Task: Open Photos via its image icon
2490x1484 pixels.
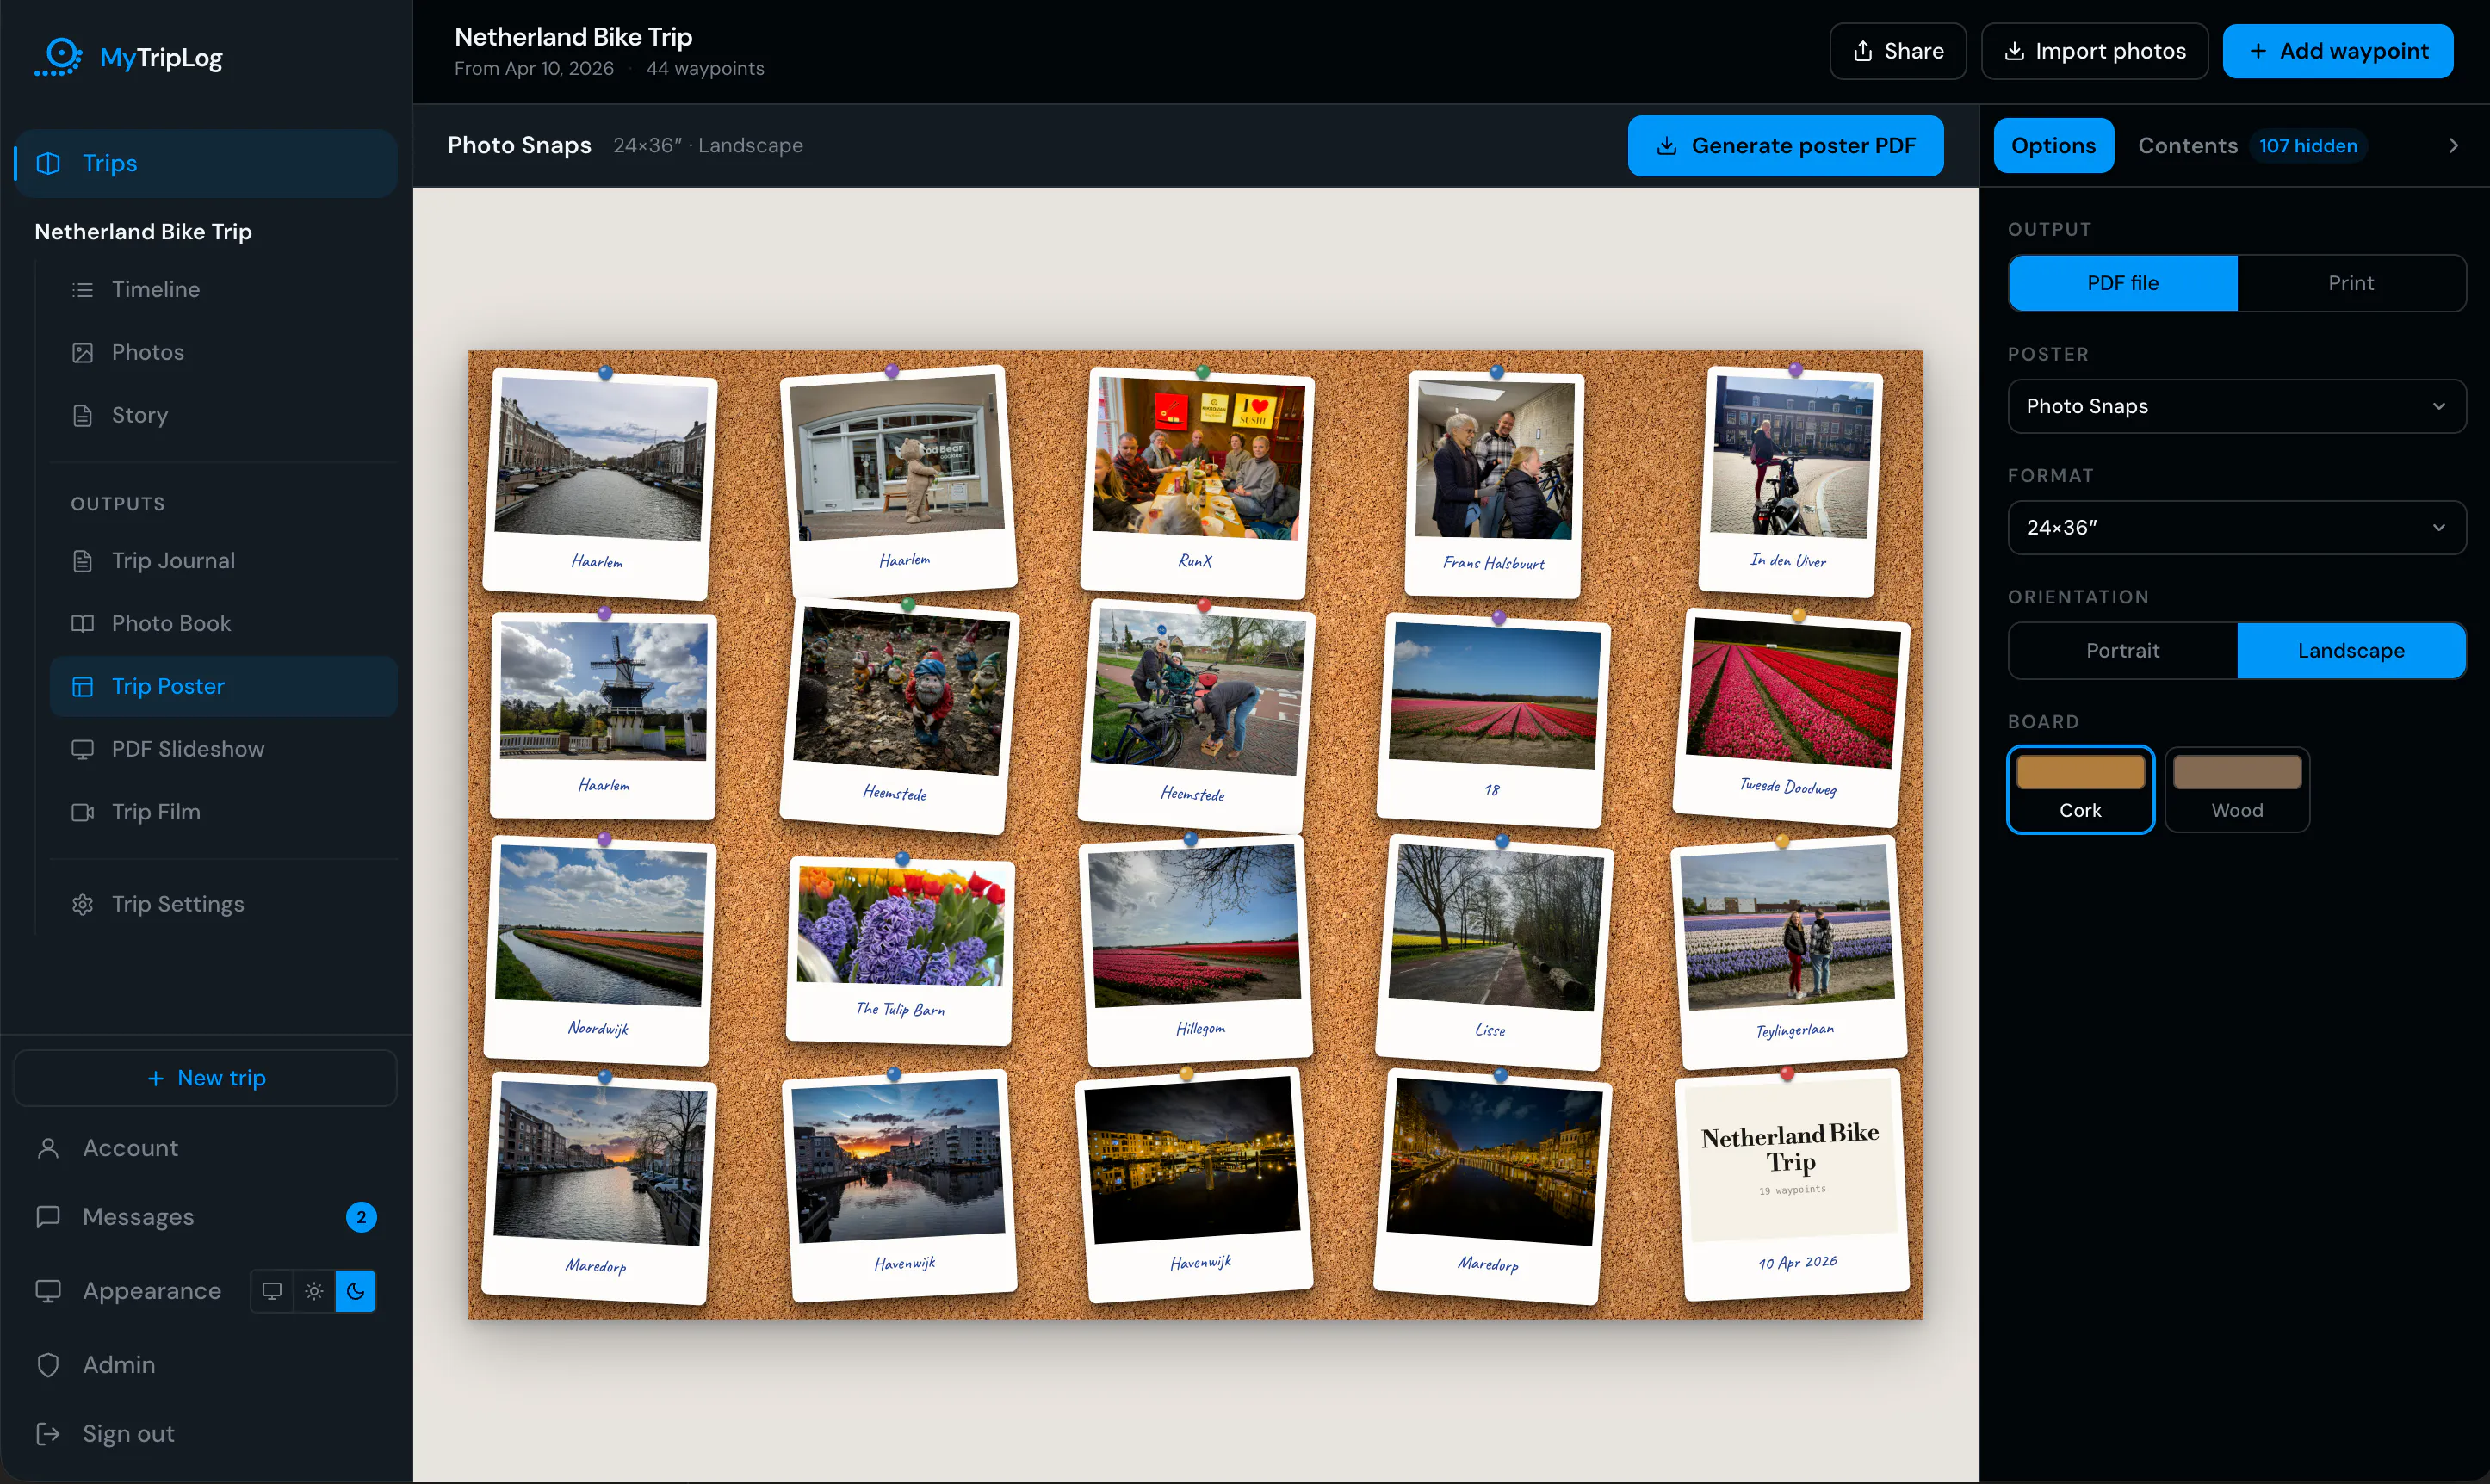Action: coord(83,353)
